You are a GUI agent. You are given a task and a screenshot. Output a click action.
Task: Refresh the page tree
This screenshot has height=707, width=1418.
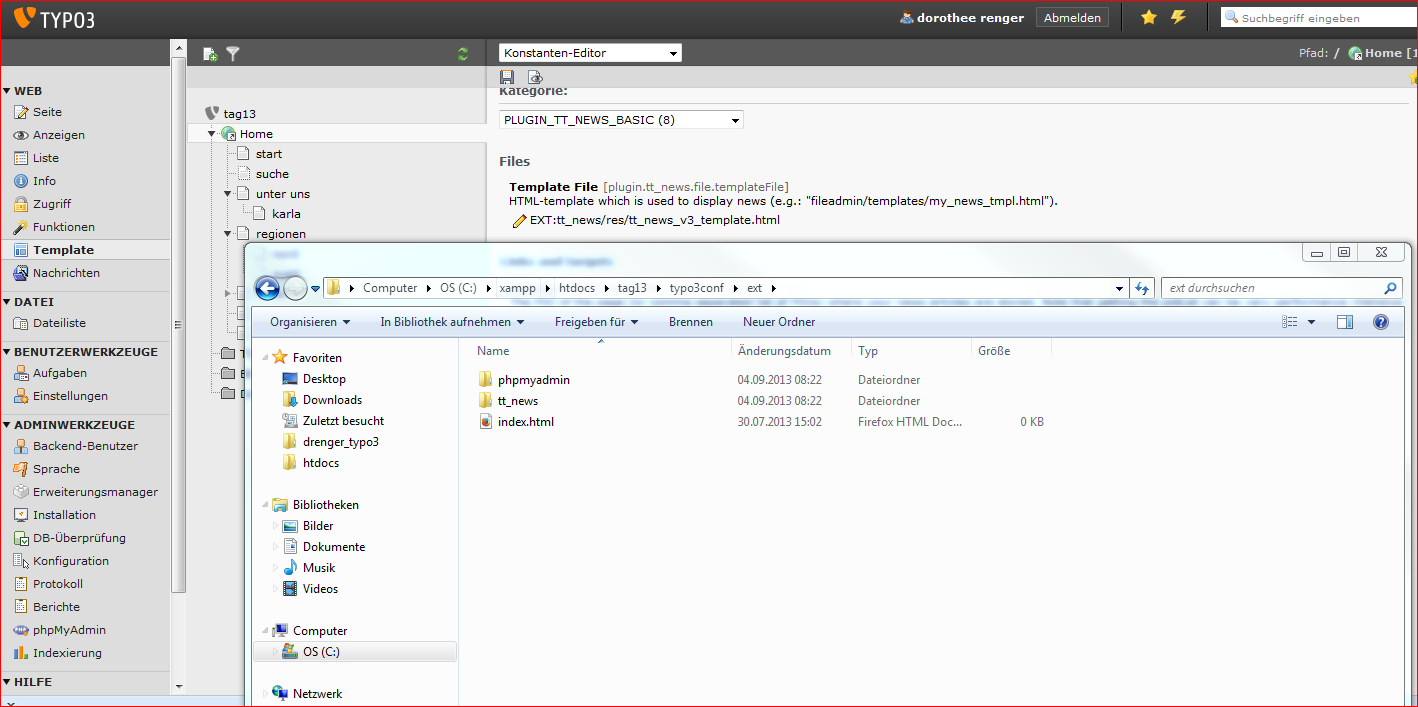pyautogui.click(x=462, y=54)
